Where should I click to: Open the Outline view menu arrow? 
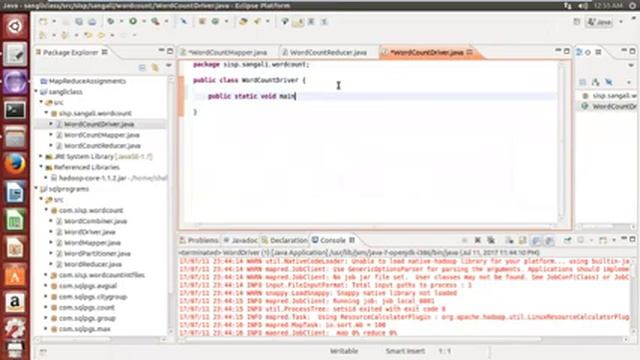(x=631, y=65)
